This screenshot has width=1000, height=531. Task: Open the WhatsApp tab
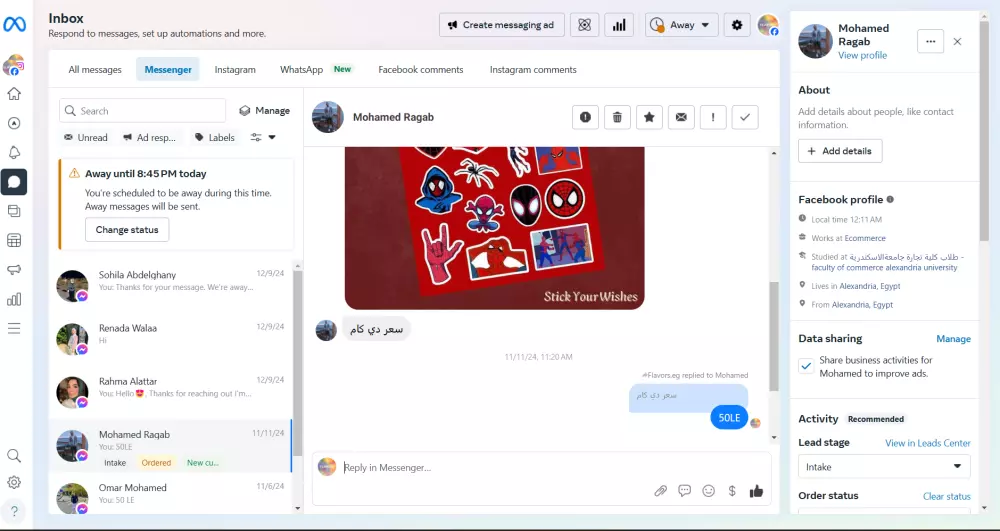tap(316, 69)
